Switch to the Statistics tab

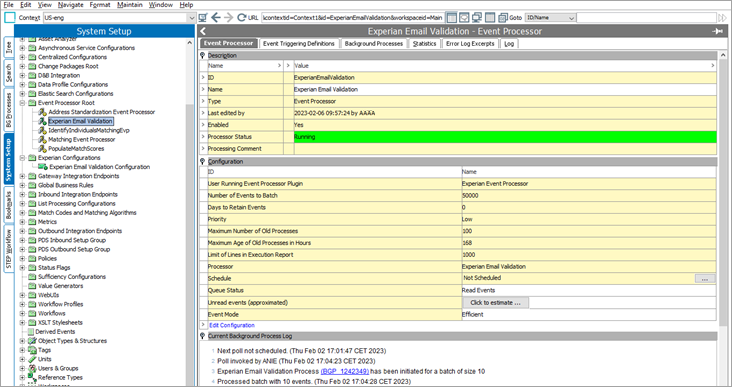coord(424,43)
